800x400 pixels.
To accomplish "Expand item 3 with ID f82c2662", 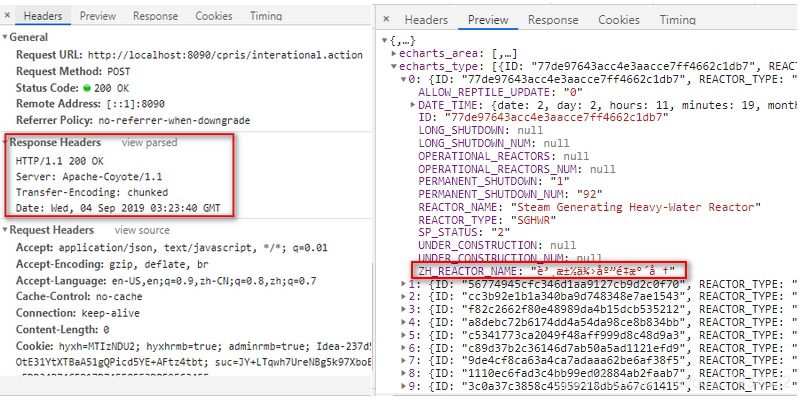I will pos(404,309).
